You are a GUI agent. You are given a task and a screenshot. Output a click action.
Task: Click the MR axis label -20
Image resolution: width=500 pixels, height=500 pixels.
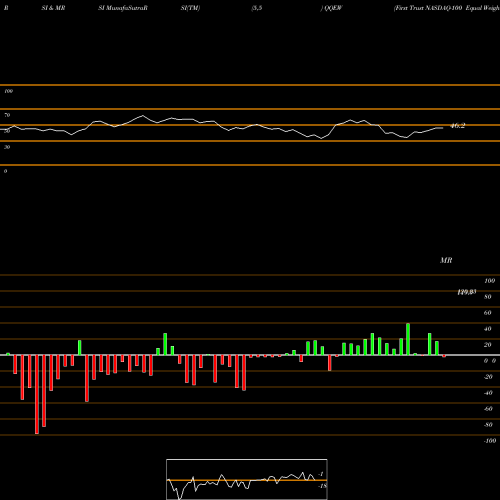pos(488,377)
